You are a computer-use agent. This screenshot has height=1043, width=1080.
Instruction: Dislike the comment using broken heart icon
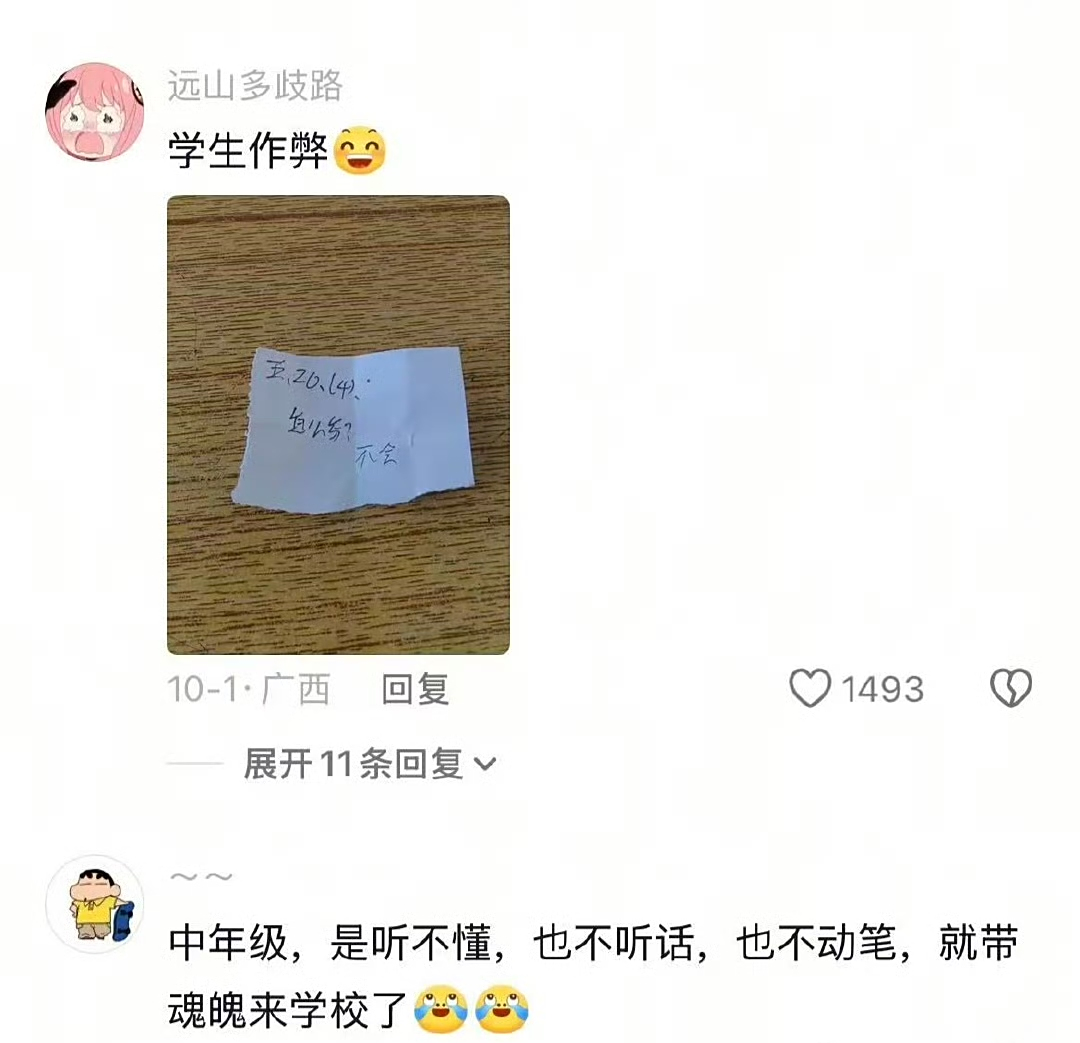click(x=1010, y=688)
